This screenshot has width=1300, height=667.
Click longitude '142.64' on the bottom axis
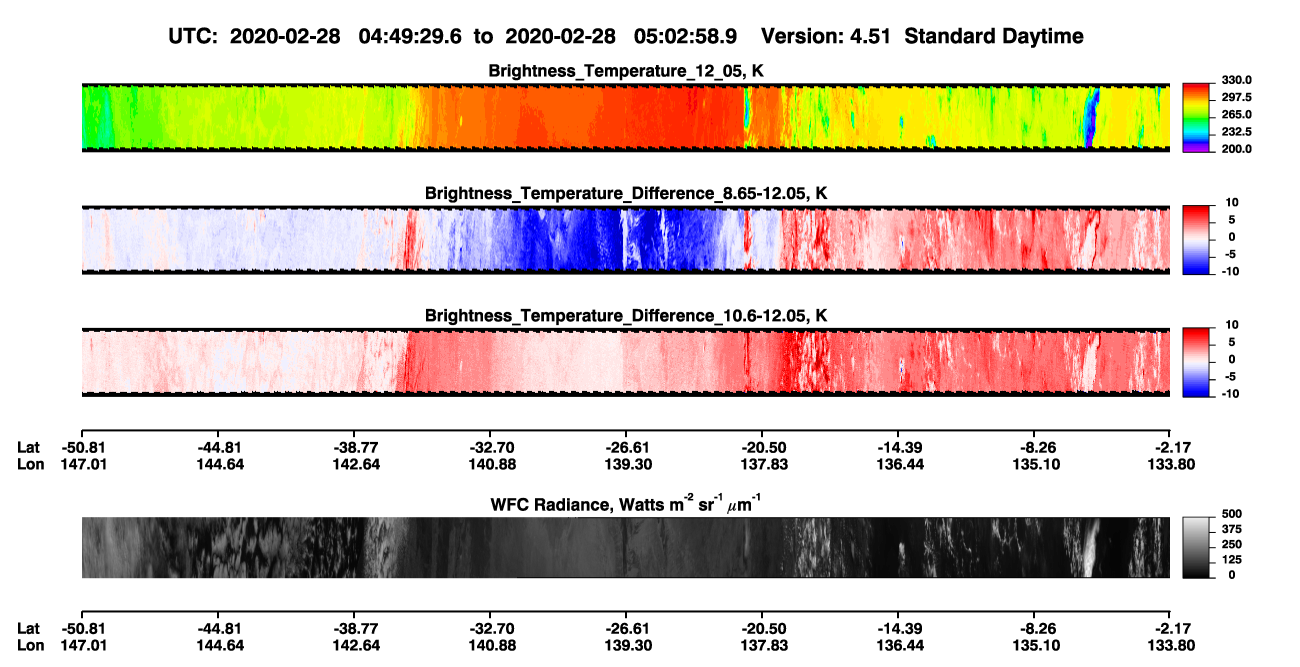(356, 644)
